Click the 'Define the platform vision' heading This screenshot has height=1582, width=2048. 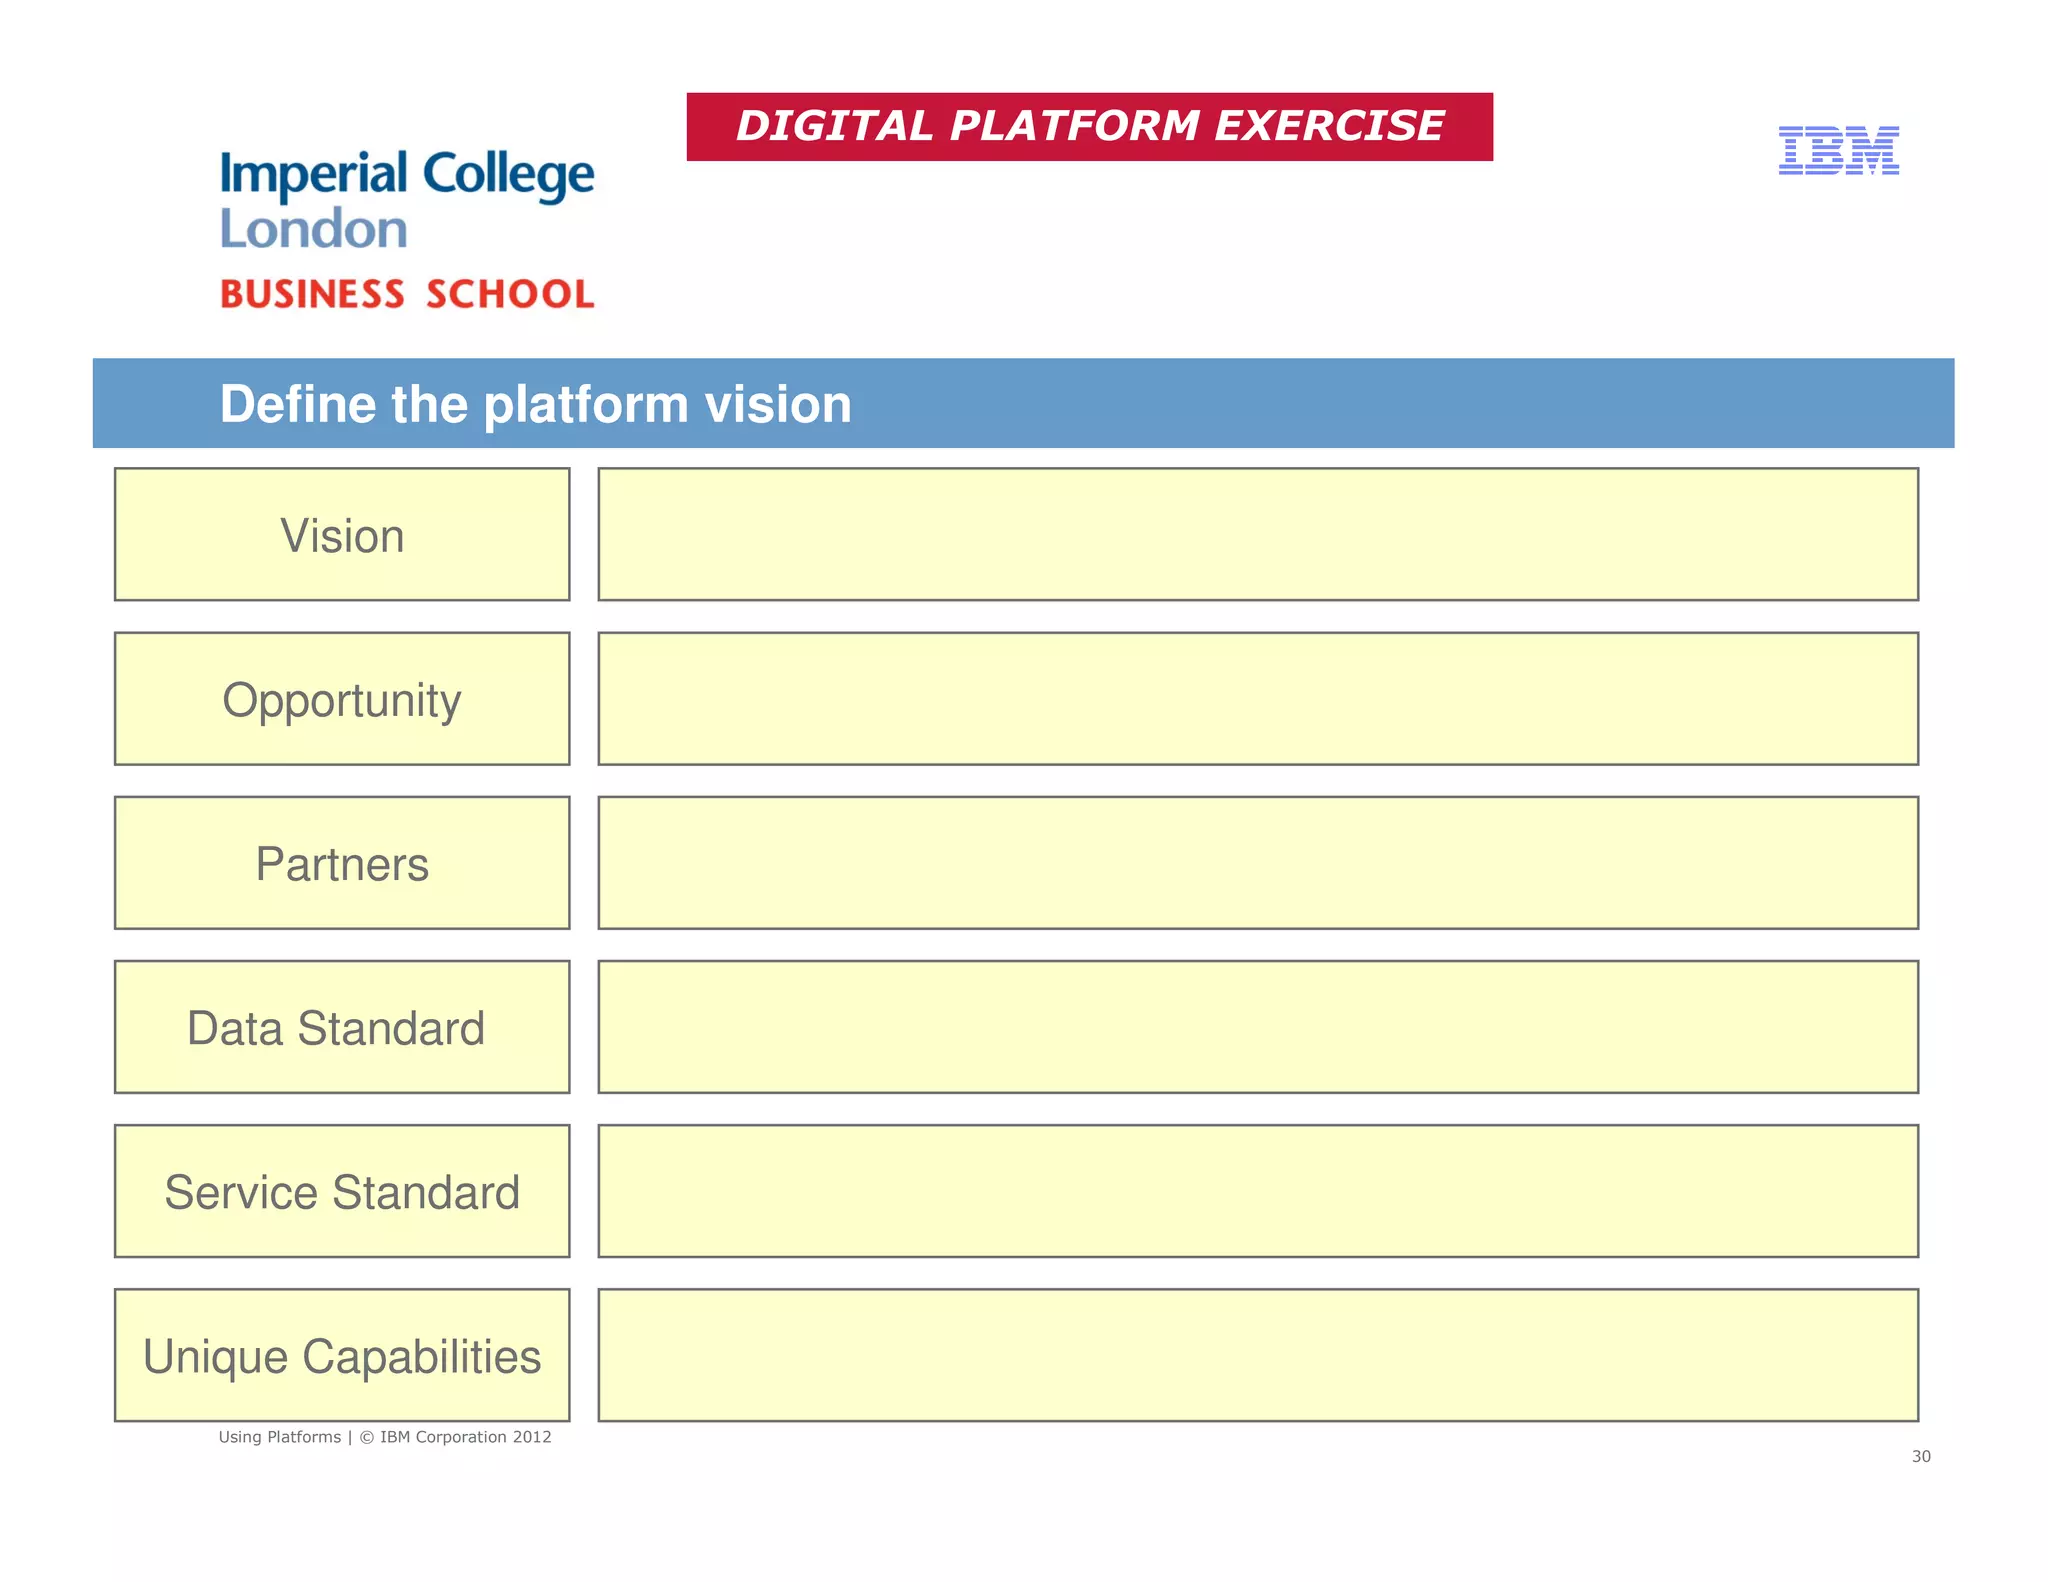pos(535,404)
